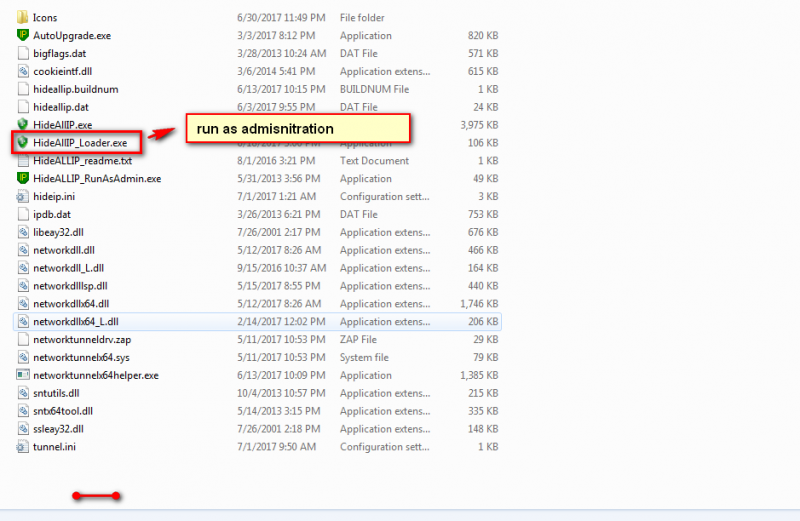Select the cookieintf.dll file icon
The height and width of the screenshot is (521, 800).
[x=22, y=71]
